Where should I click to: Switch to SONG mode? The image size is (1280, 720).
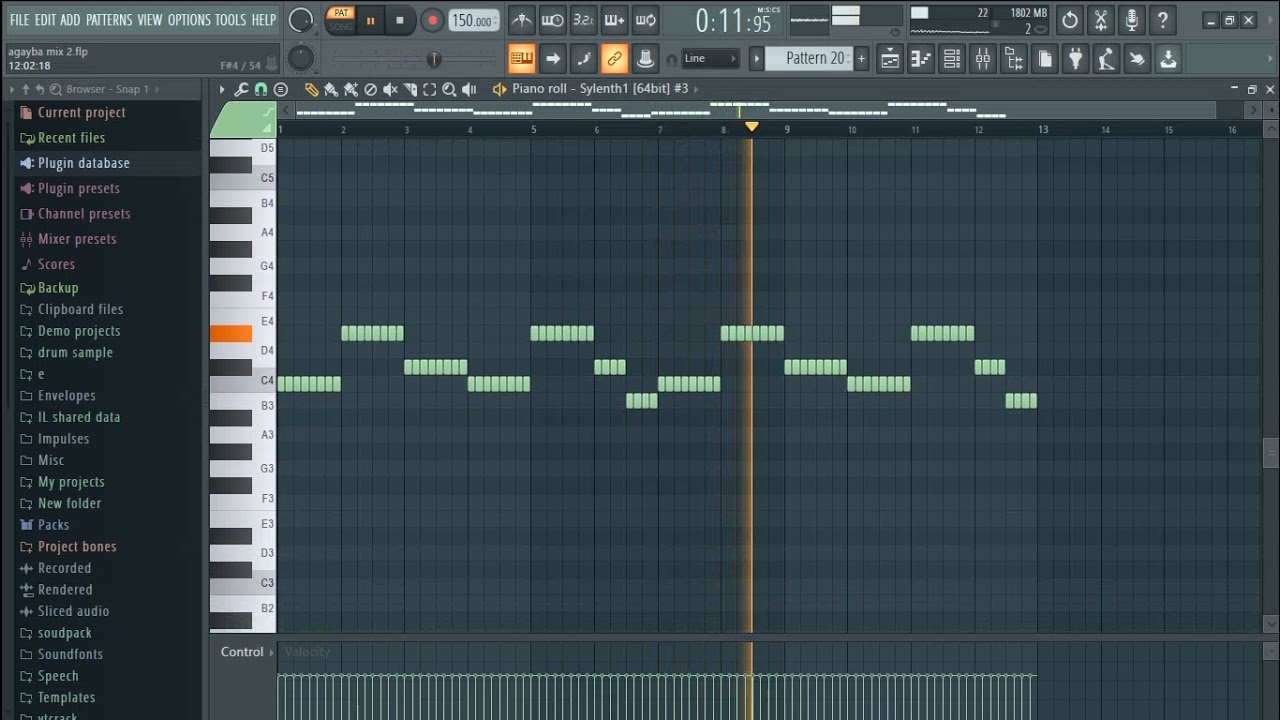click(341, 27)
